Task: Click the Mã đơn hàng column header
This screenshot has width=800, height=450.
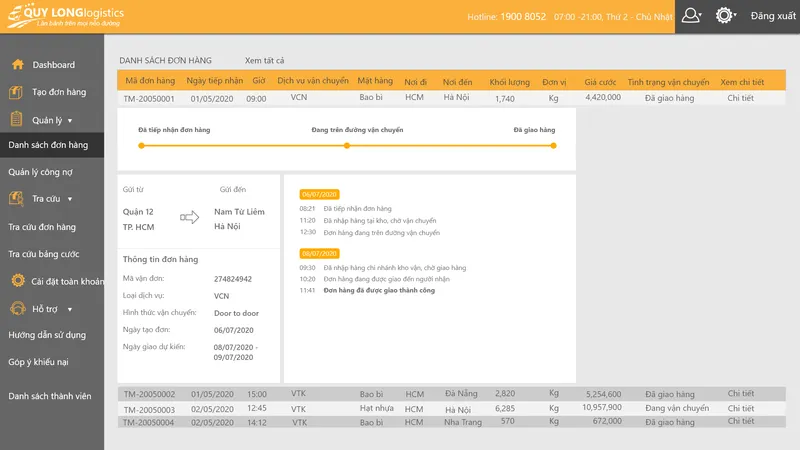Action: pos(150,81)
